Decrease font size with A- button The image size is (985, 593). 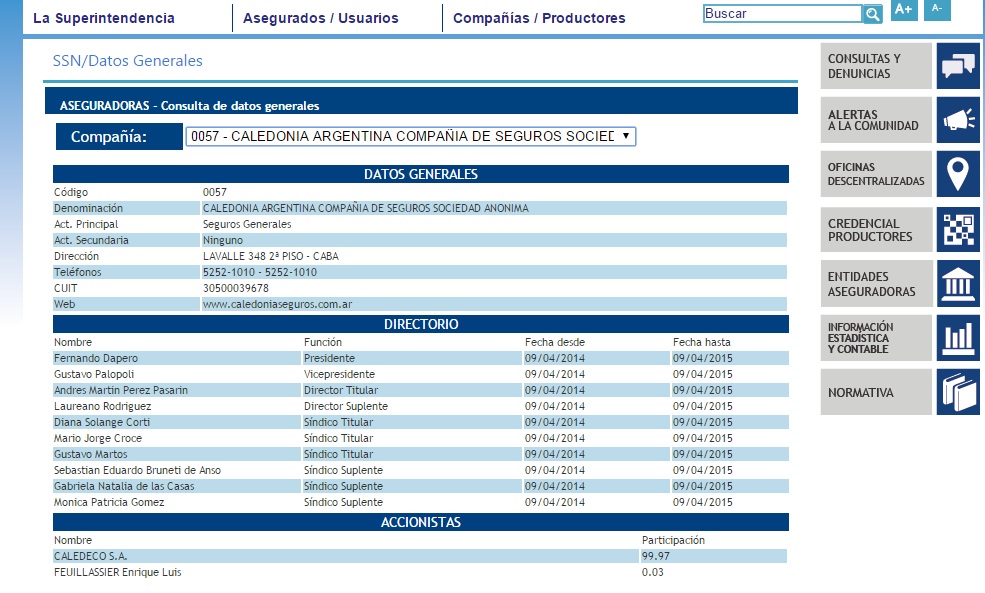(x=937, y=9)
